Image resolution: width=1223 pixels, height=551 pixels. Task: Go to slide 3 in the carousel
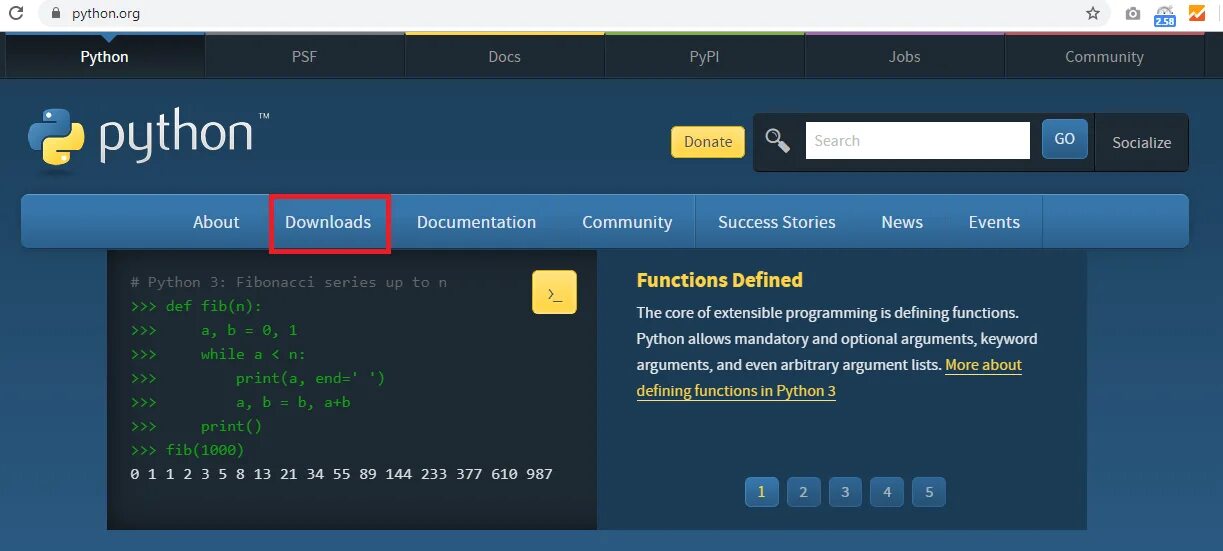coord(845,491)
